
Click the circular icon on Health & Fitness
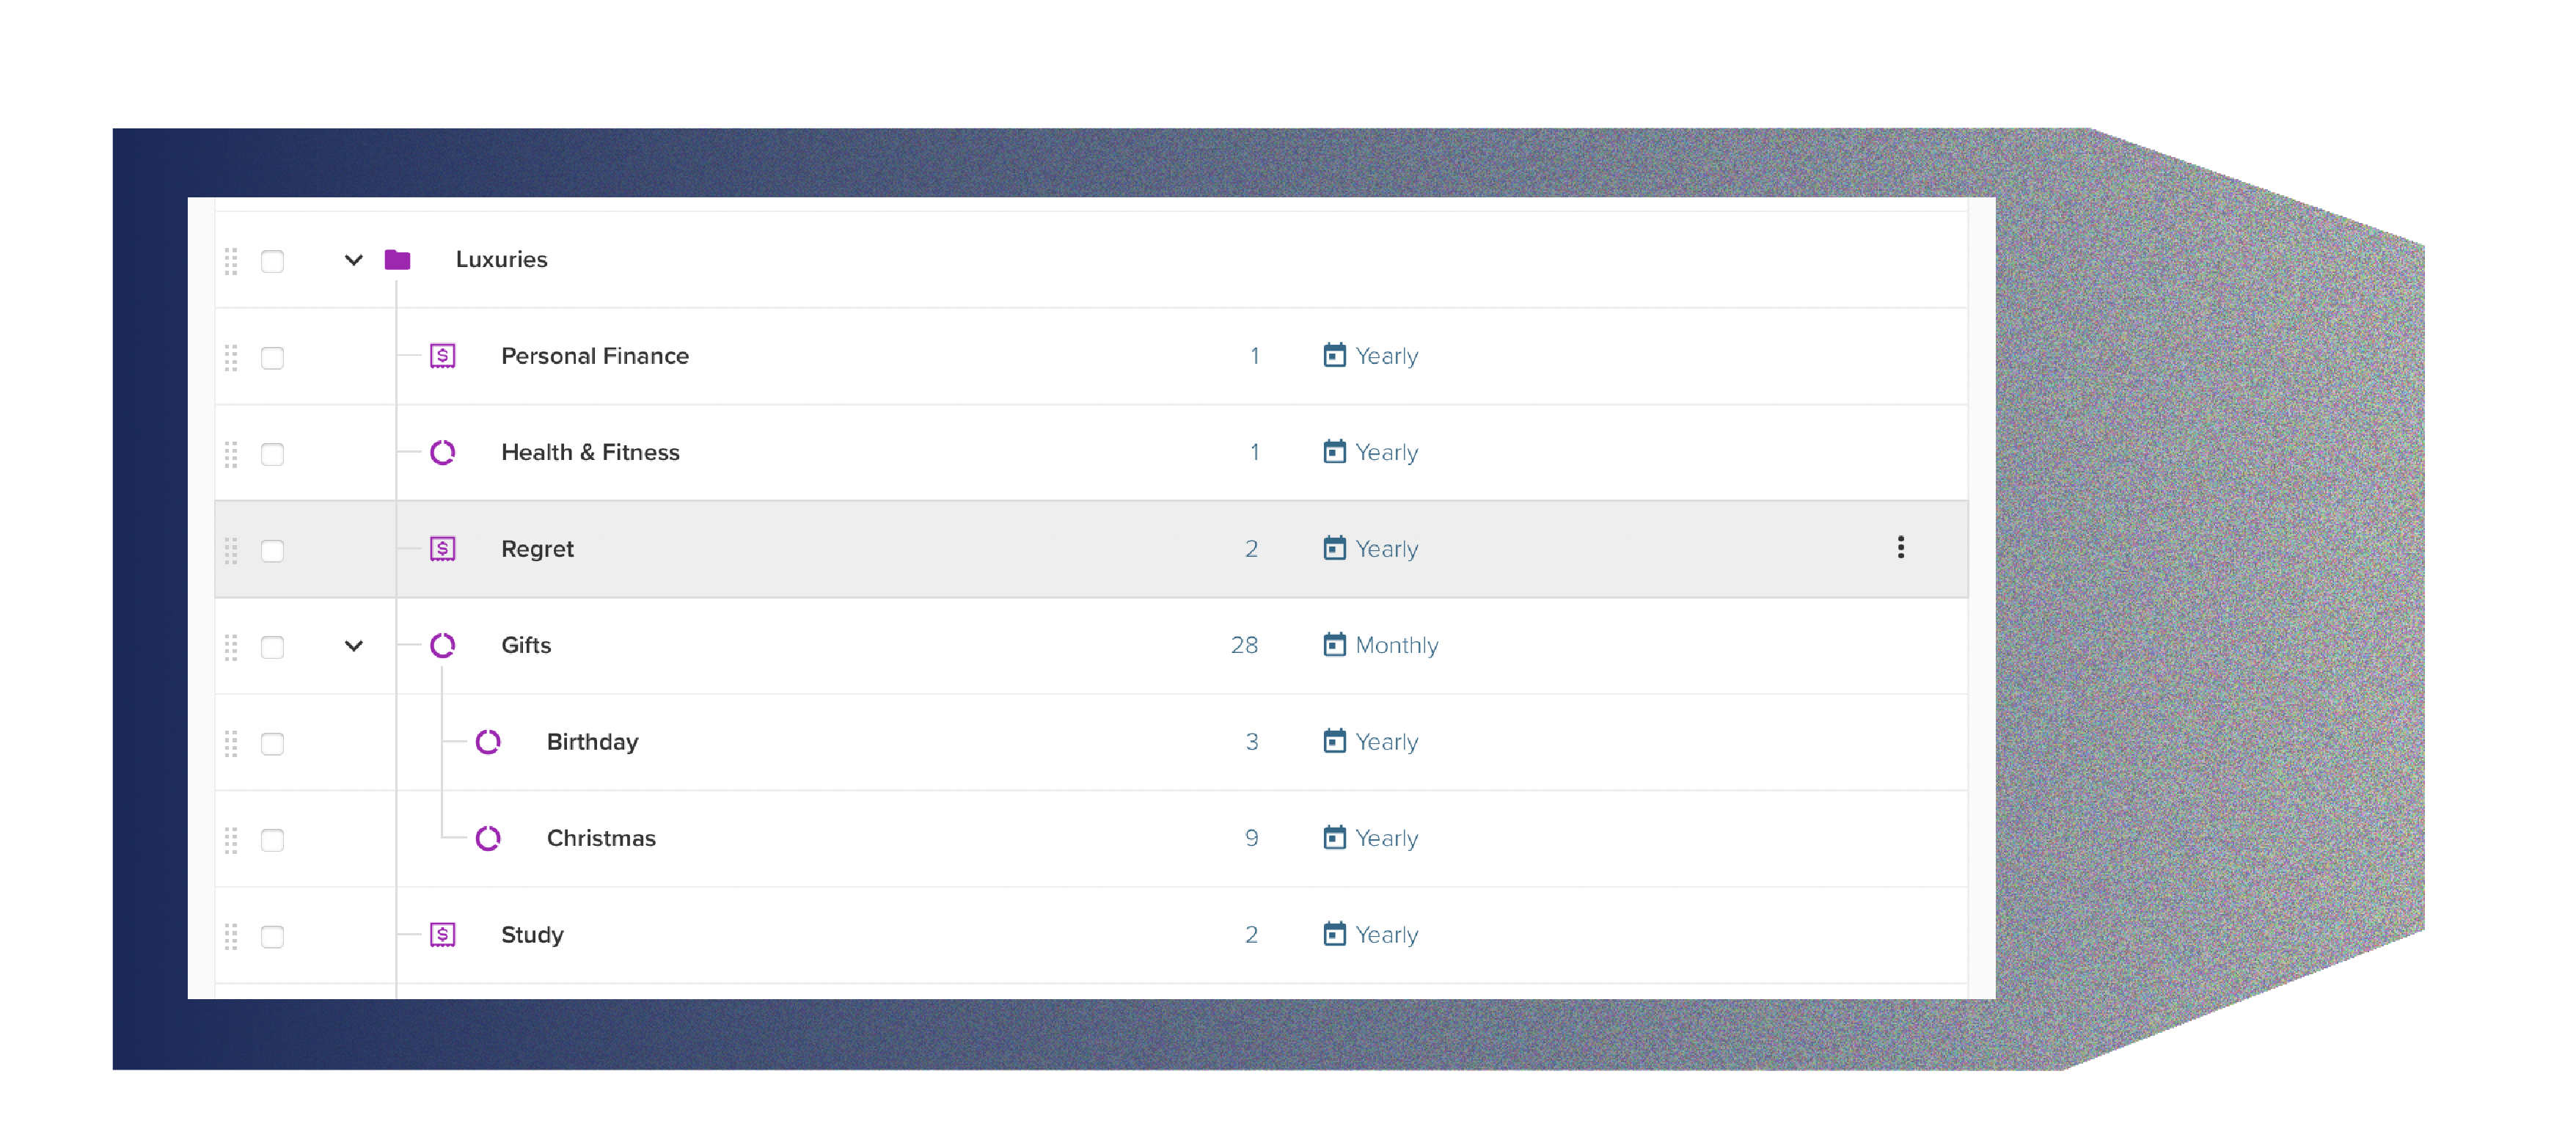[444, 452]
